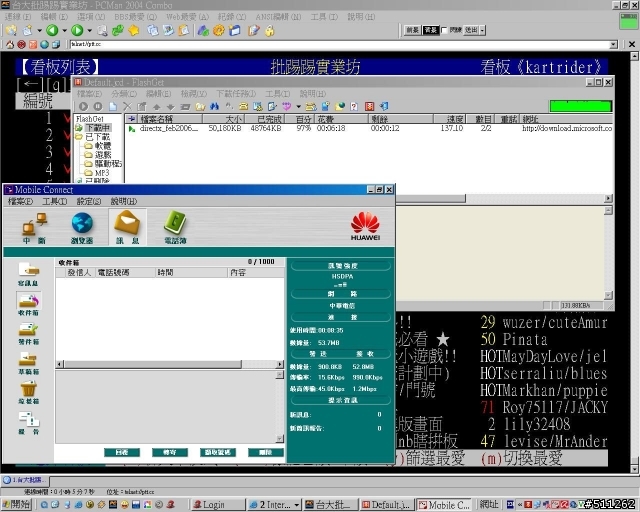Open Mobile Connect 設定(S) menu
640x512 pixels.
(89, 201)
